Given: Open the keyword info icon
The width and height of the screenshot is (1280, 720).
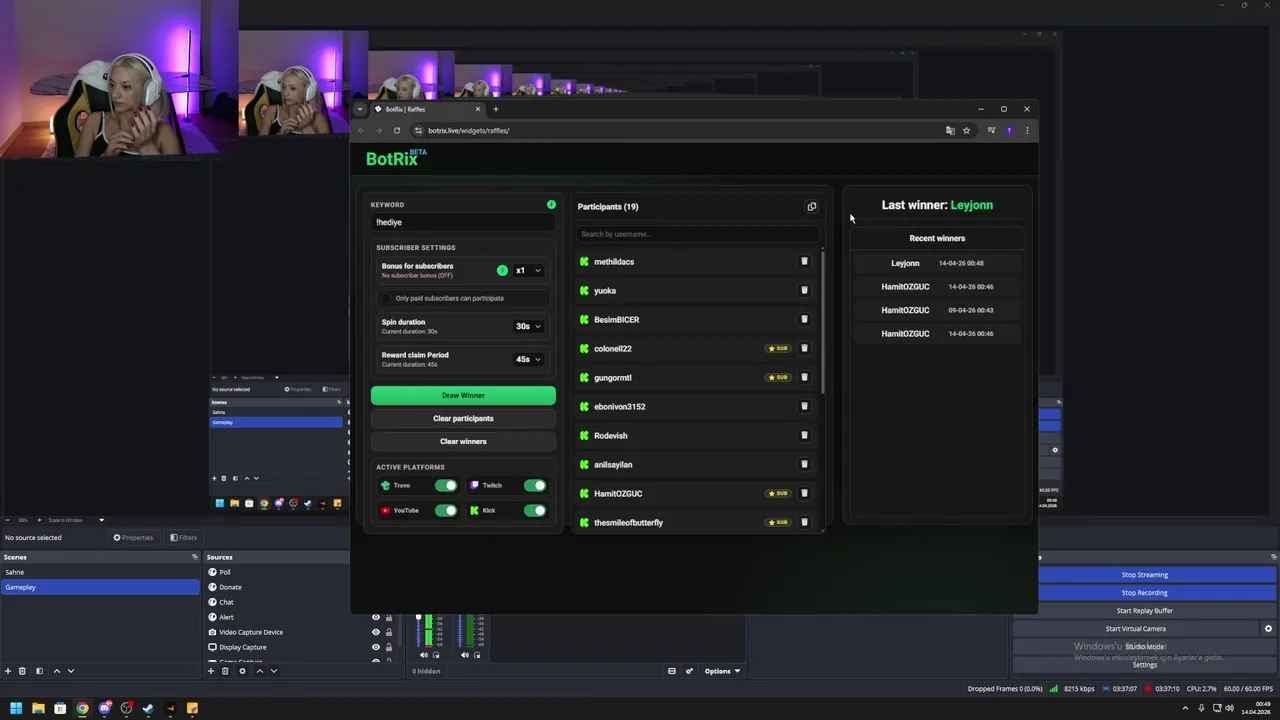Looking at the screenshot, I should point(551,205).
